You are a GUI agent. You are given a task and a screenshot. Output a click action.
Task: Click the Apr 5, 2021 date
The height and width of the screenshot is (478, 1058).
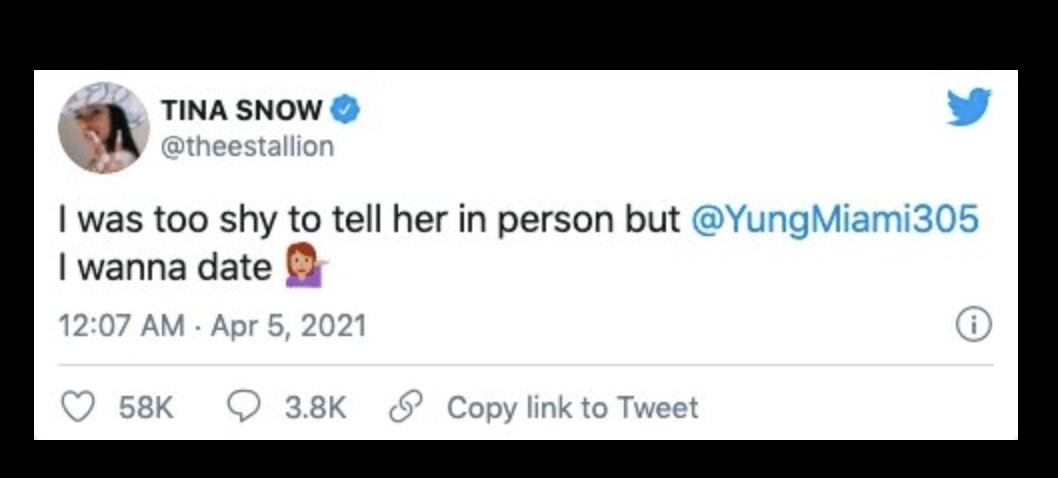(x=288, y=326)
